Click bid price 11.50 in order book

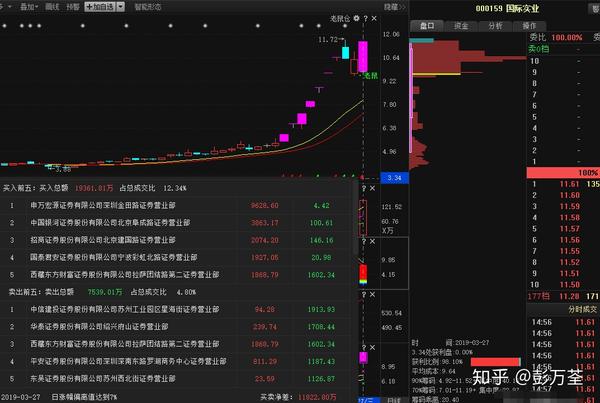click(x=569, y=285)
